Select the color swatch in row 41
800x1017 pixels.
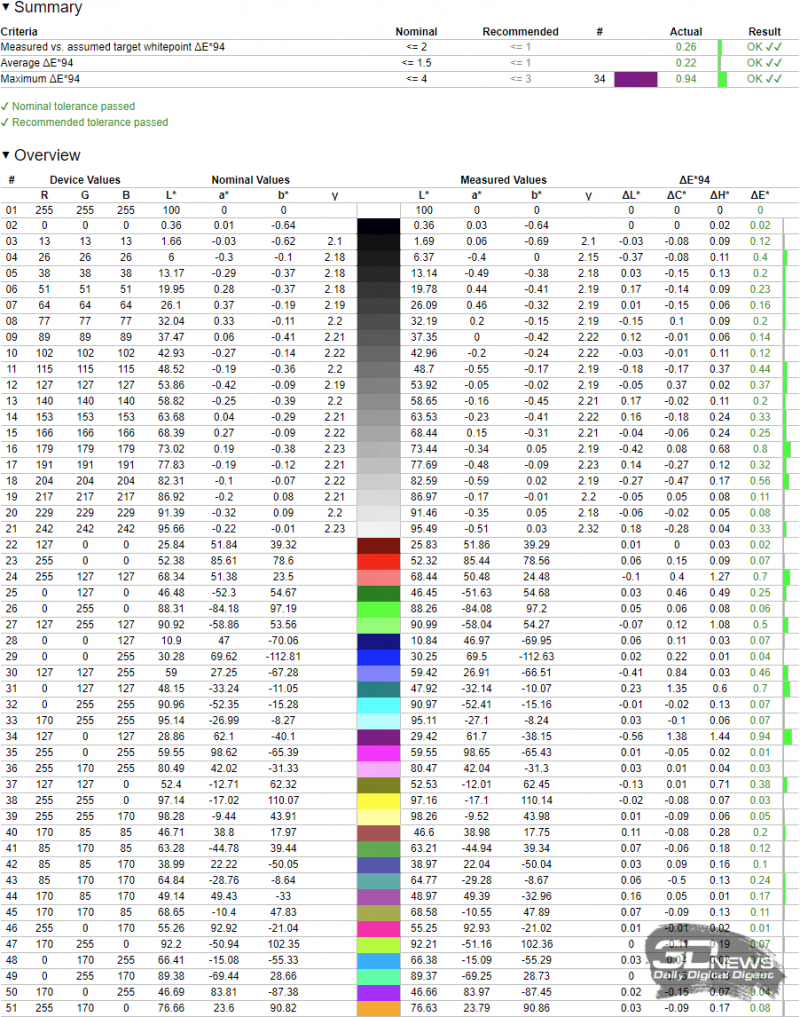(x=378, y=849)
